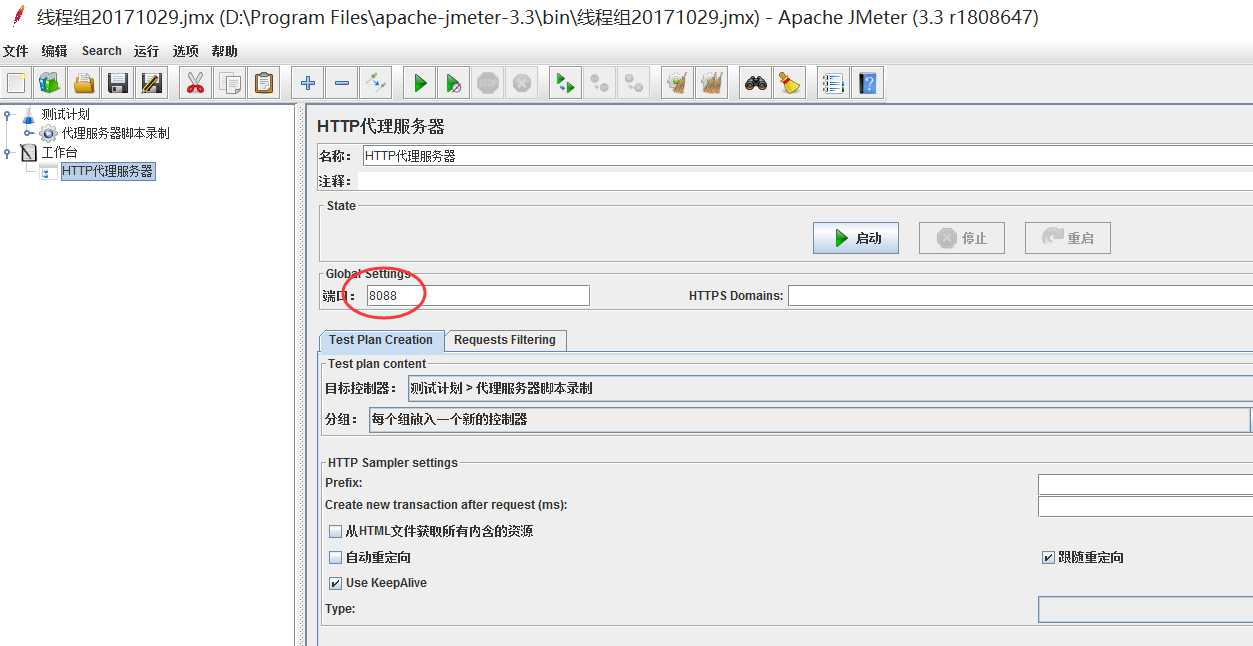Select 测试计划 in the tree

click(x=65, y=114)
